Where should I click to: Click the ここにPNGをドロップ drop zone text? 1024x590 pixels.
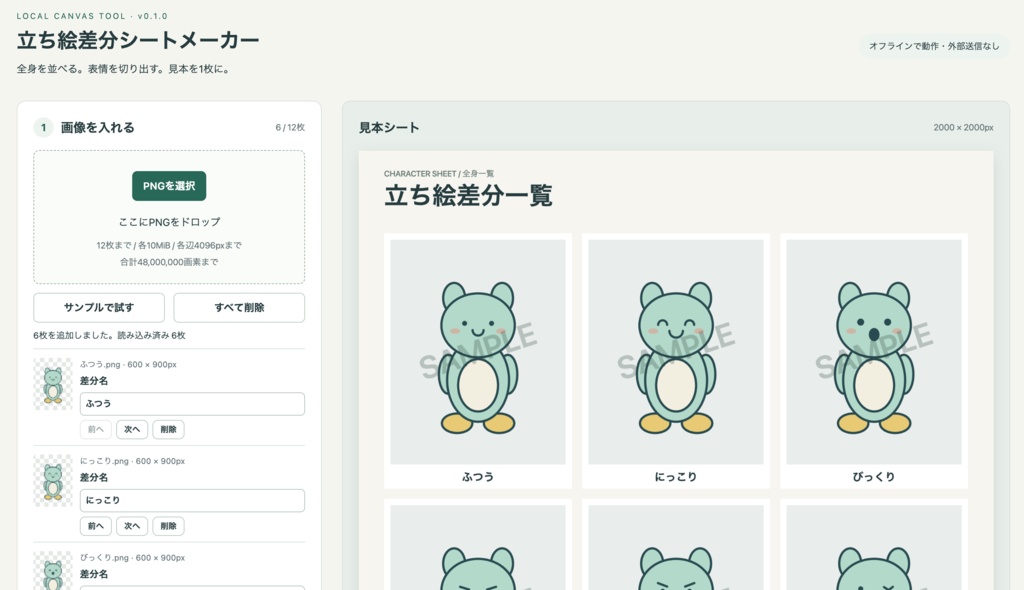169,222
